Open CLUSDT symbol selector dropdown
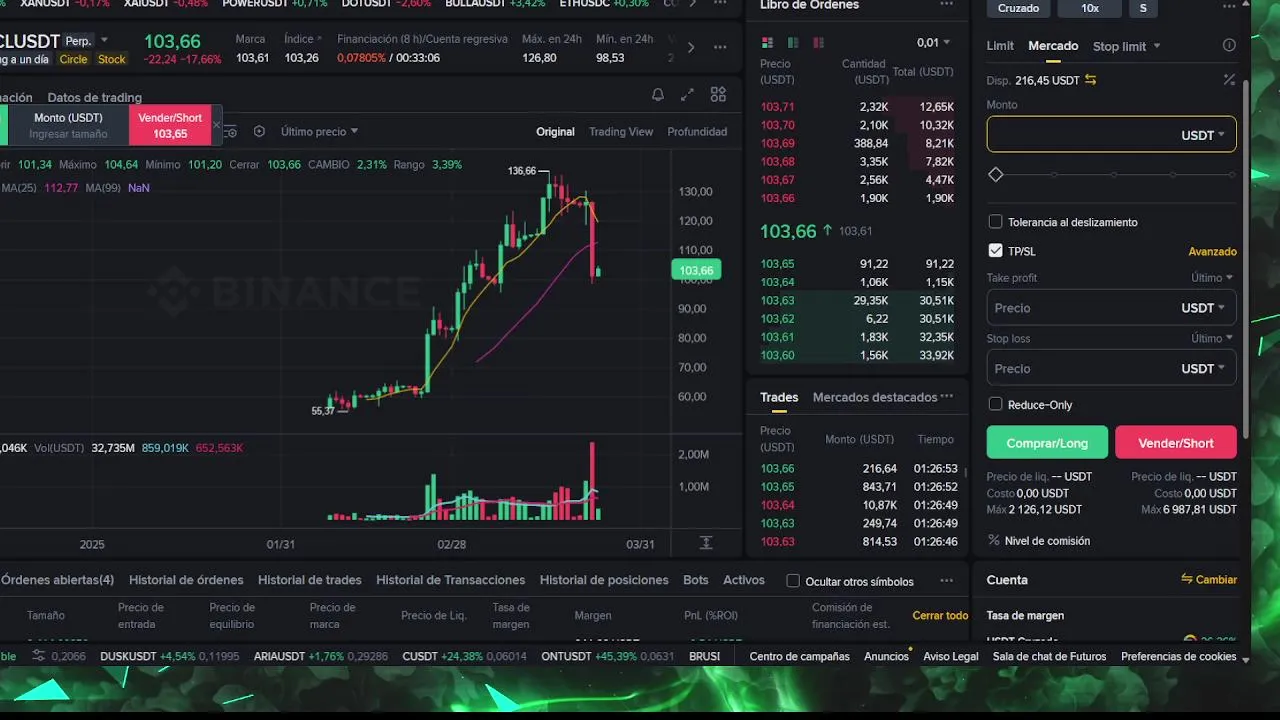 pyautogui.click(x=104, y=40)
